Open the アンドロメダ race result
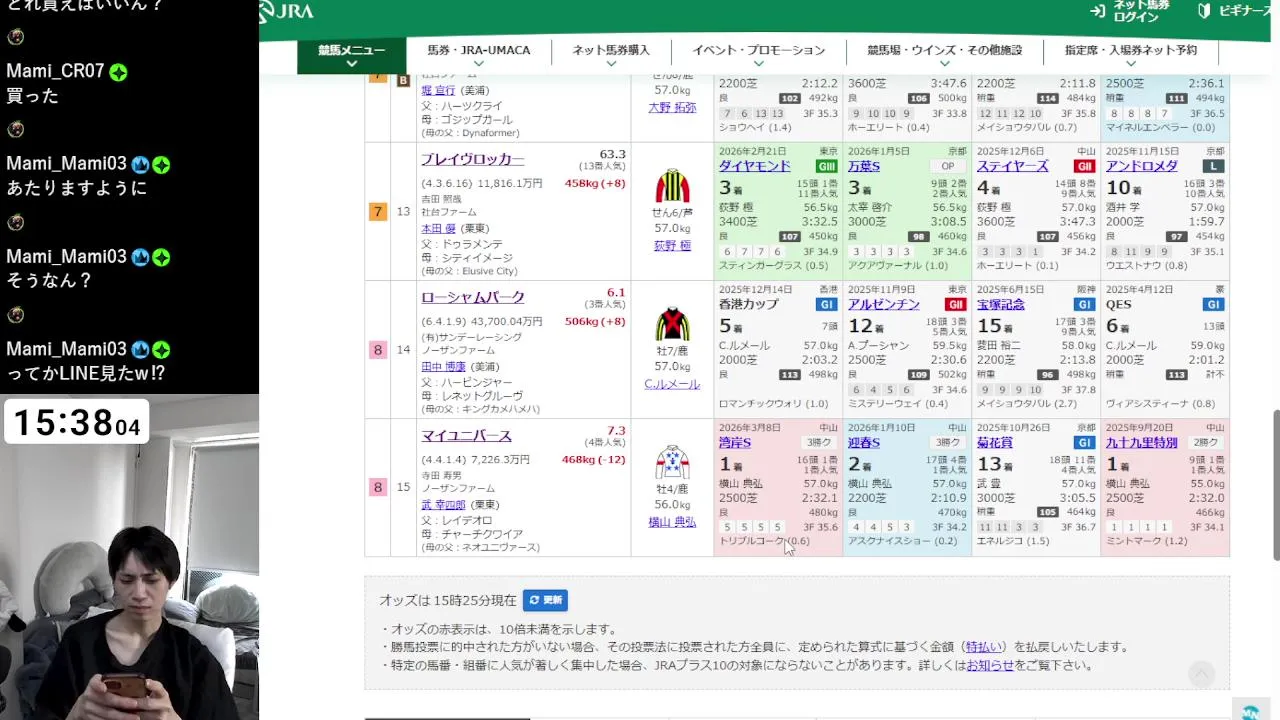The height and width of the screenshot is (720, 1280). click(x=1142, y=166)
